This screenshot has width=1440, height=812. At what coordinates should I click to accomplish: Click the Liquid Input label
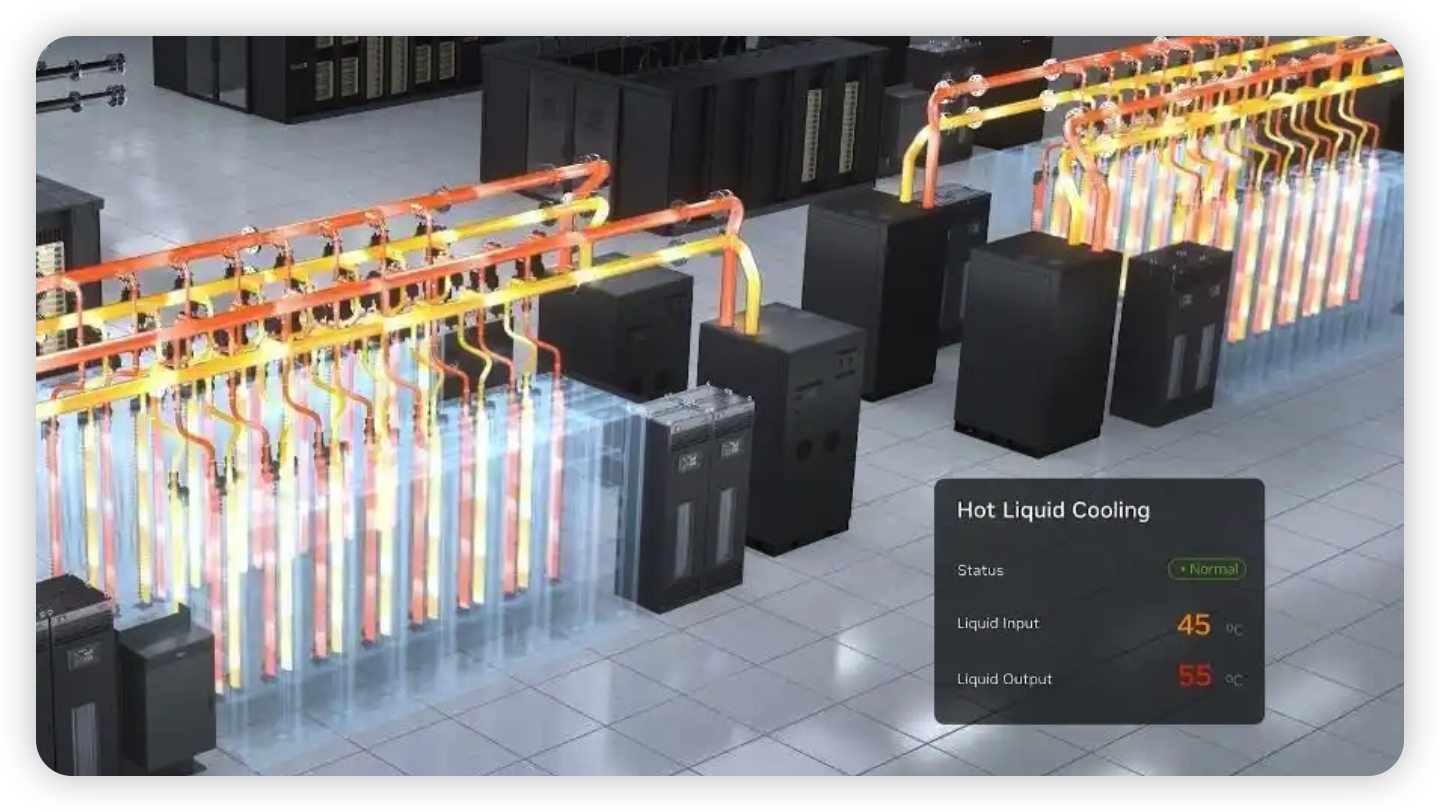998,623
